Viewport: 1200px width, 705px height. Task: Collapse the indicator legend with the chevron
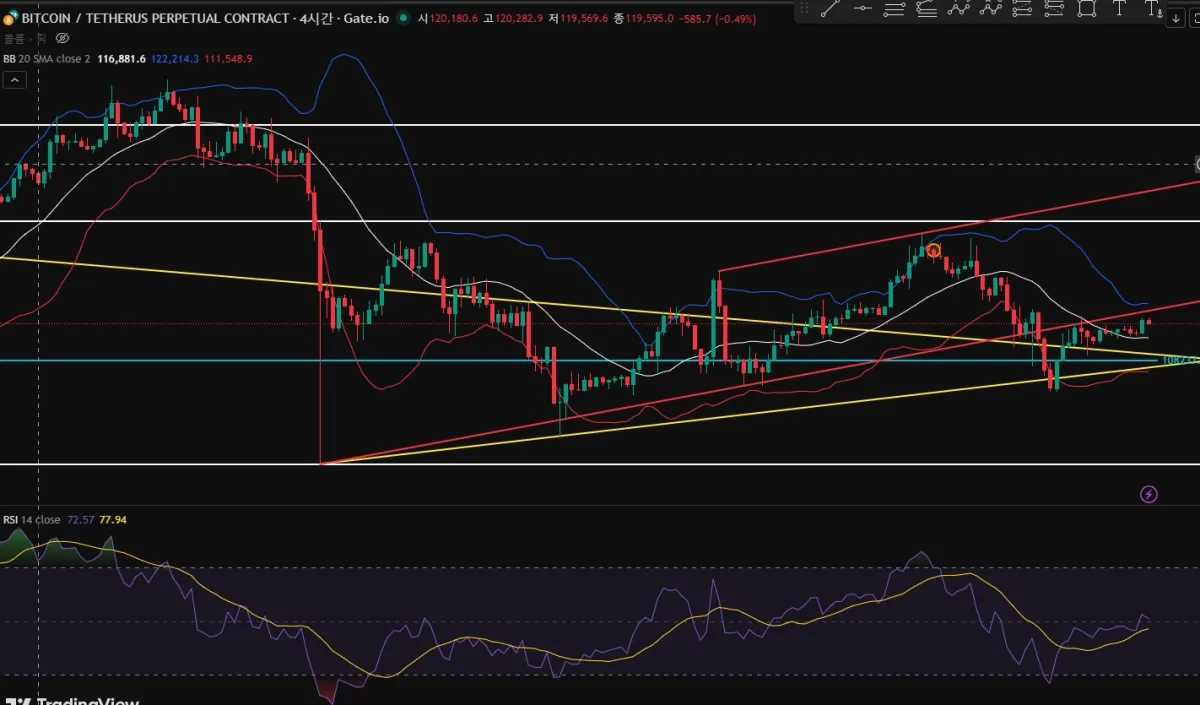pos(14,81)
